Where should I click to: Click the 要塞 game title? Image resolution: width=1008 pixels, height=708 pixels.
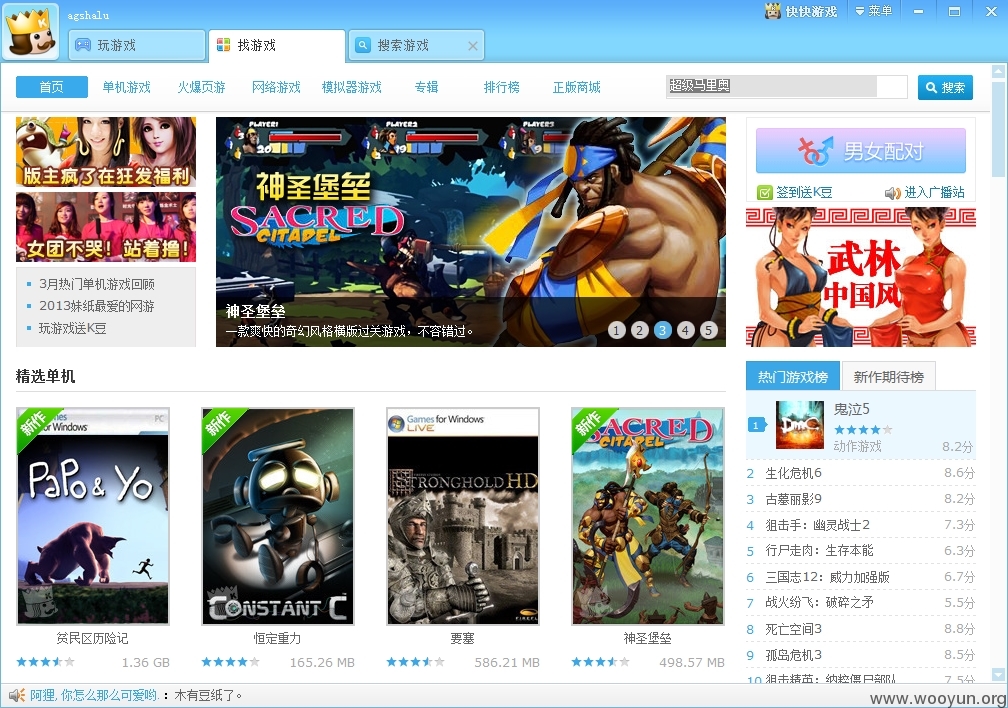coord(462,638)
